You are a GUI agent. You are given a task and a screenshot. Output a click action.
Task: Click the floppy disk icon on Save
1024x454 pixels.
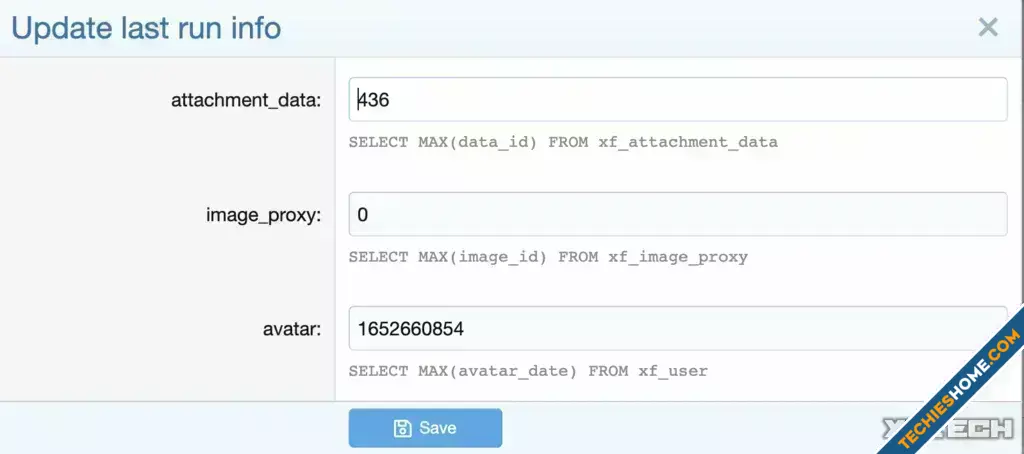point(402,428)
